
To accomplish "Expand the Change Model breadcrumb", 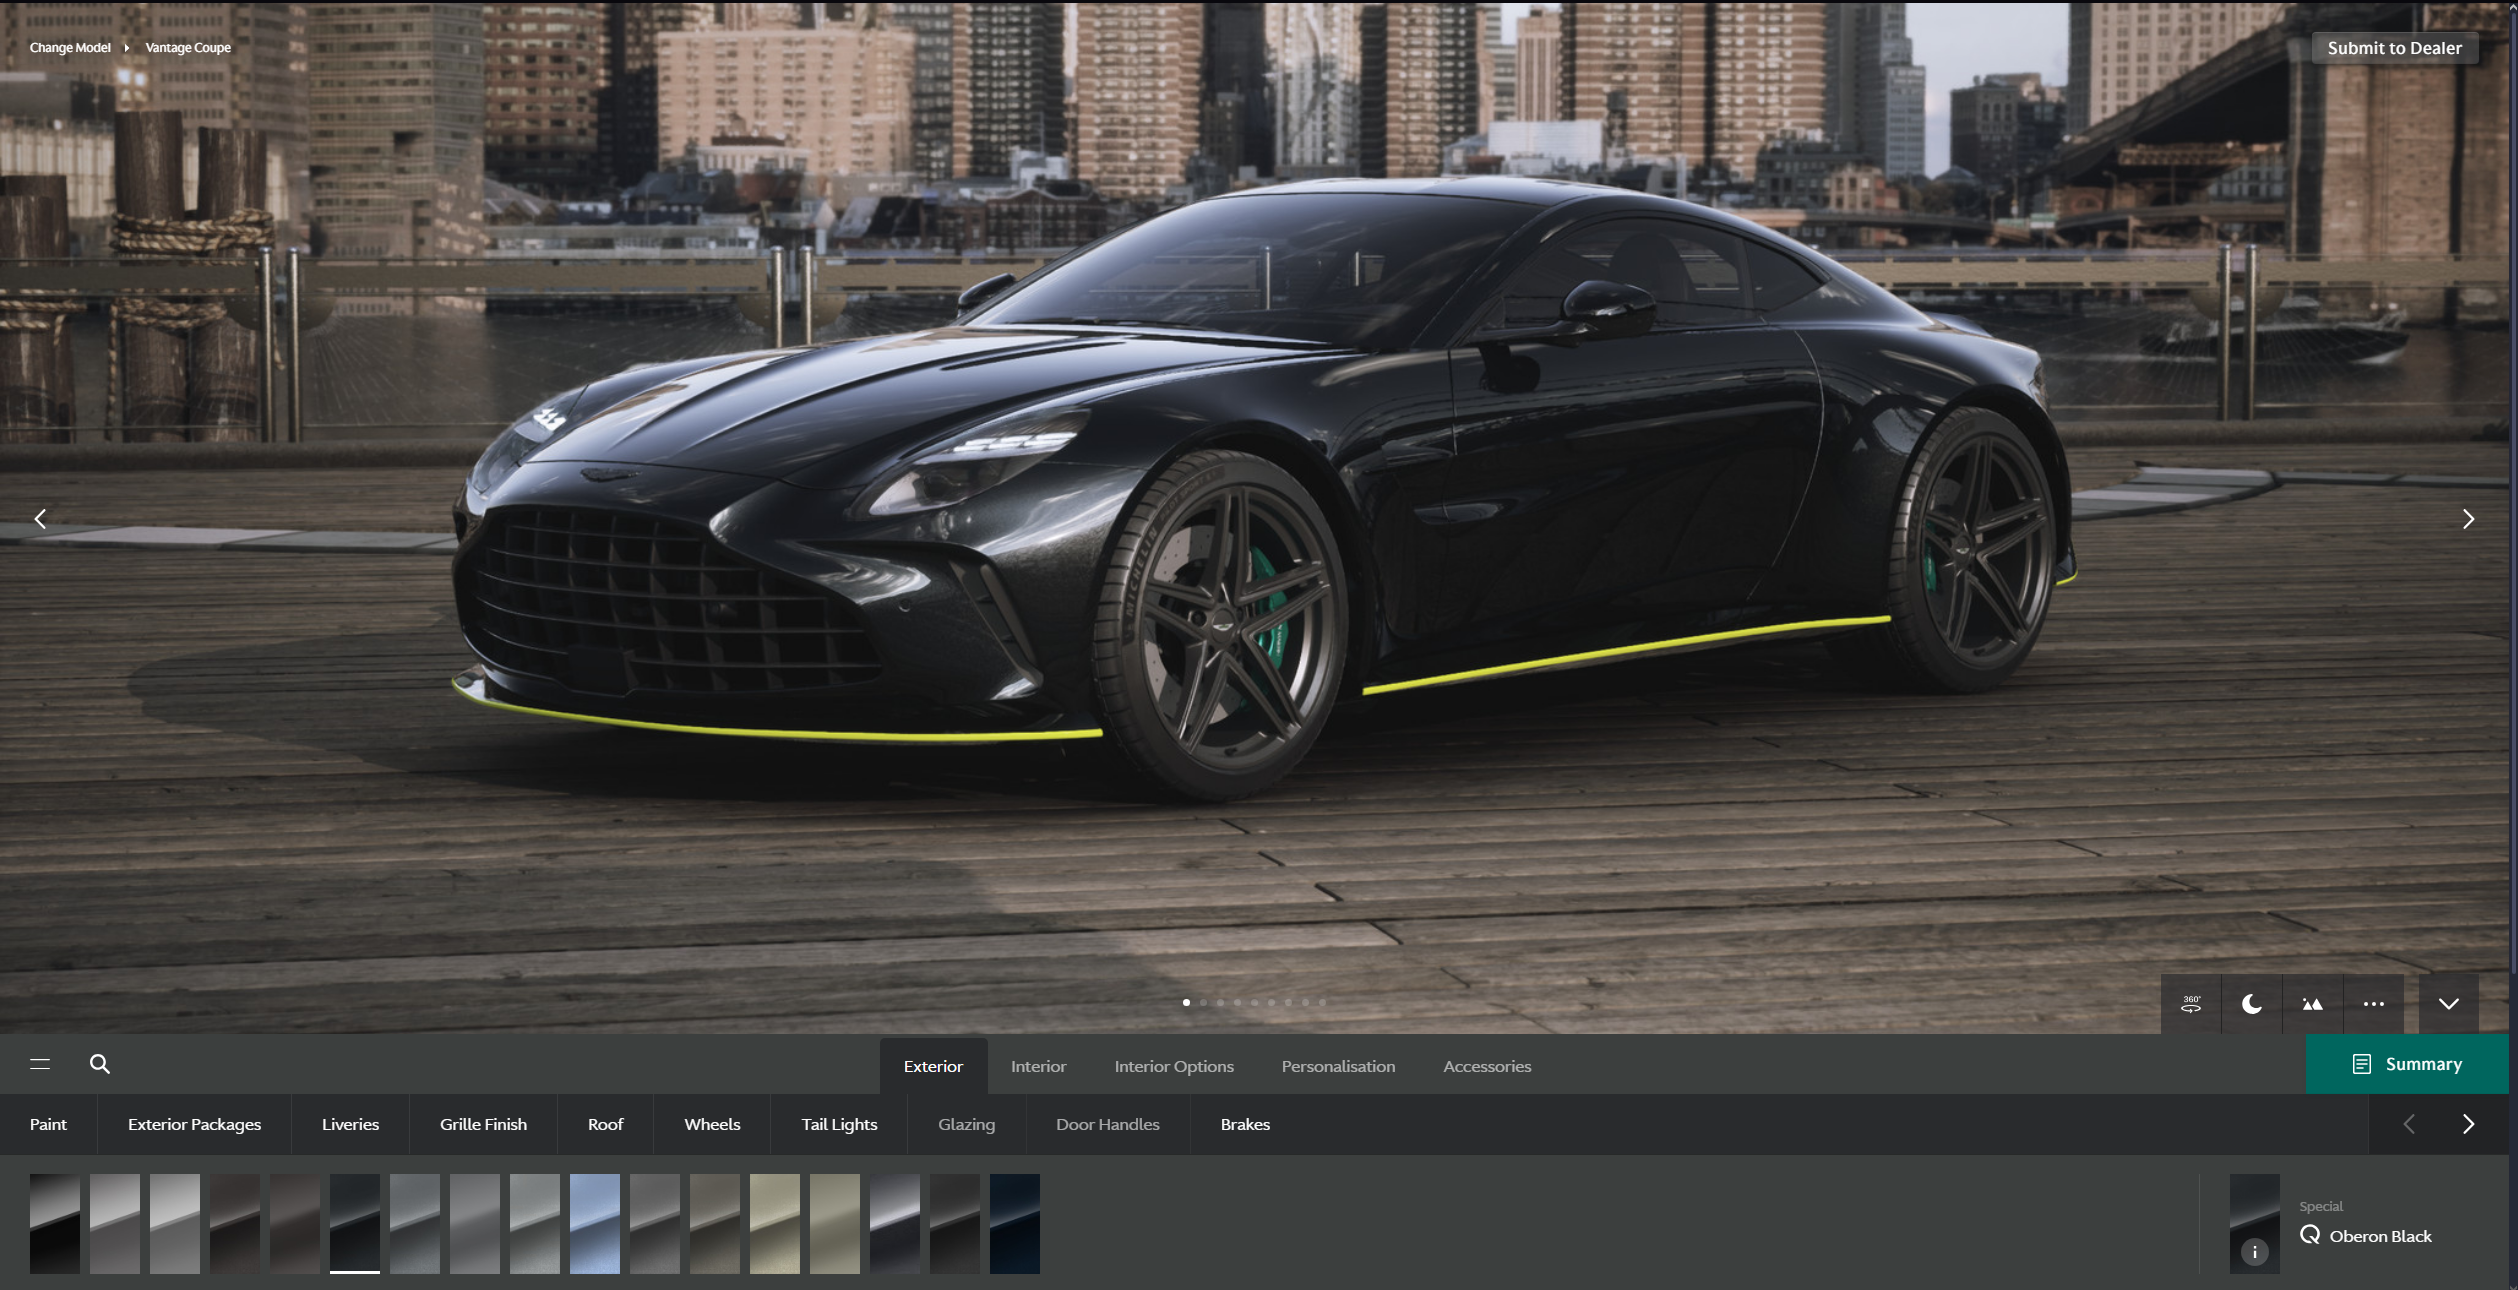I will click(70, 48).
